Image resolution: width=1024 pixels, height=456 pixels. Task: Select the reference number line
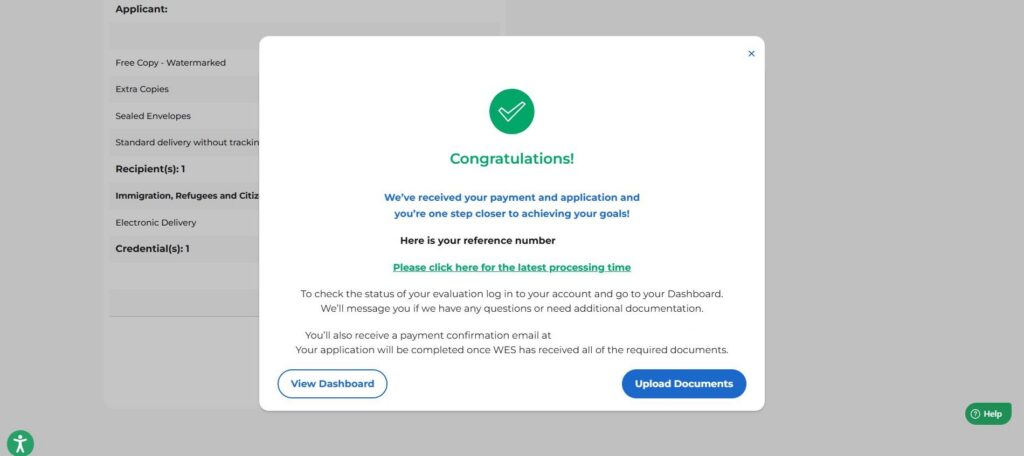coord(477,241)
